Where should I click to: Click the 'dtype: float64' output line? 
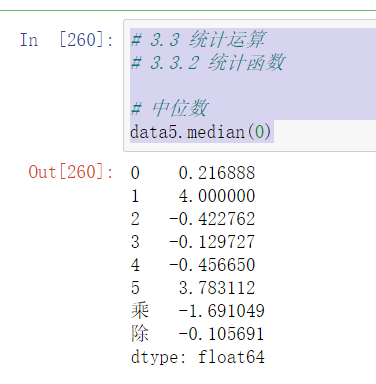[198, 357]
